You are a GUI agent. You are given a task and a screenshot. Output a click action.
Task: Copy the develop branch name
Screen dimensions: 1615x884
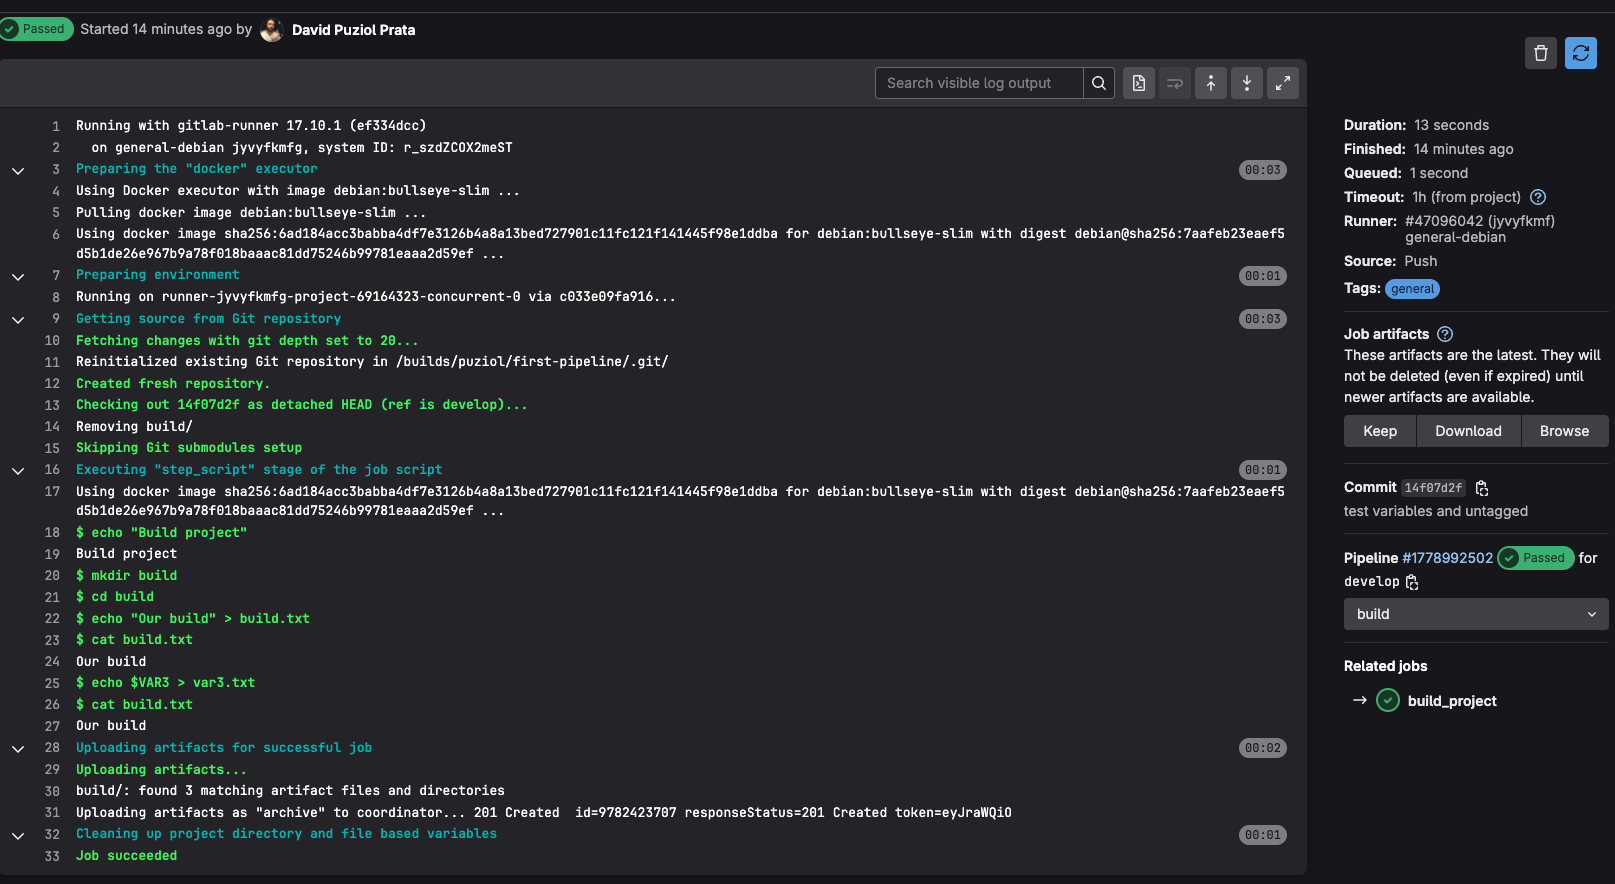(x=1412, y=582)
